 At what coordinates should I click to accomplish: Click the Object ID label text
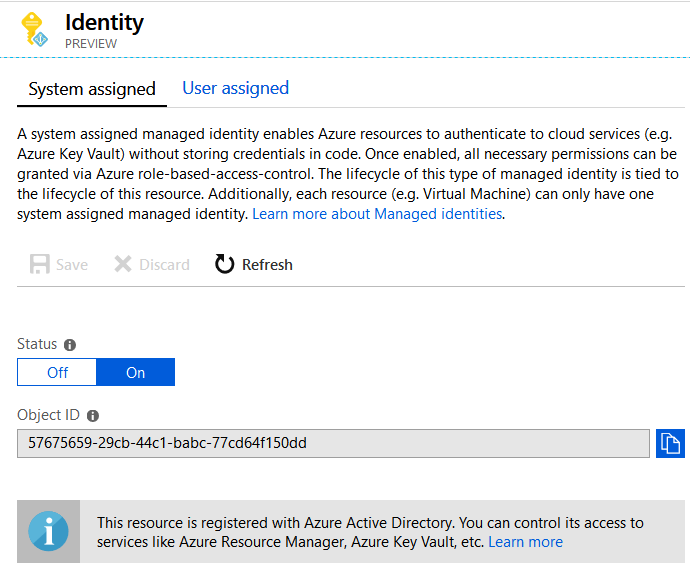tap(48, 415)
